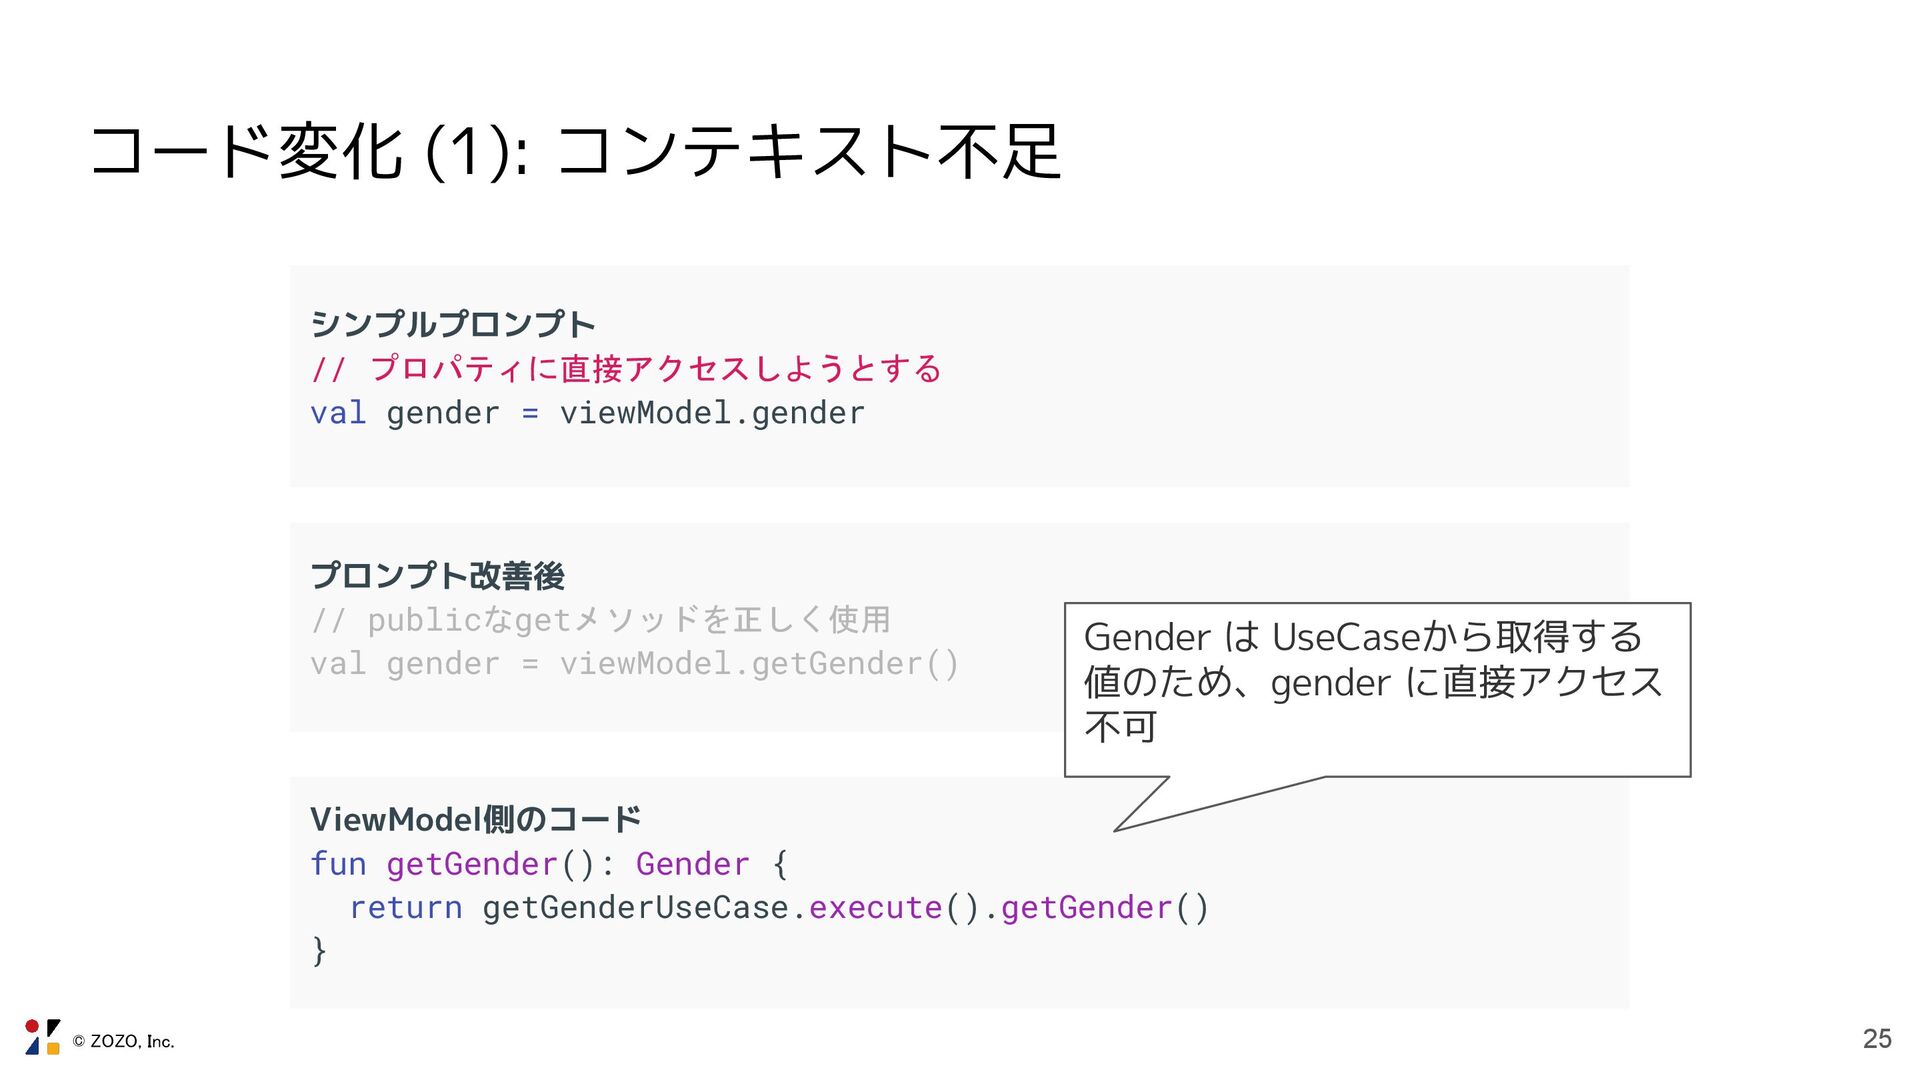The width and height of the screenshot is (1920, 1080).
Task: Click the slide page number 25
Action: 1877,1039
